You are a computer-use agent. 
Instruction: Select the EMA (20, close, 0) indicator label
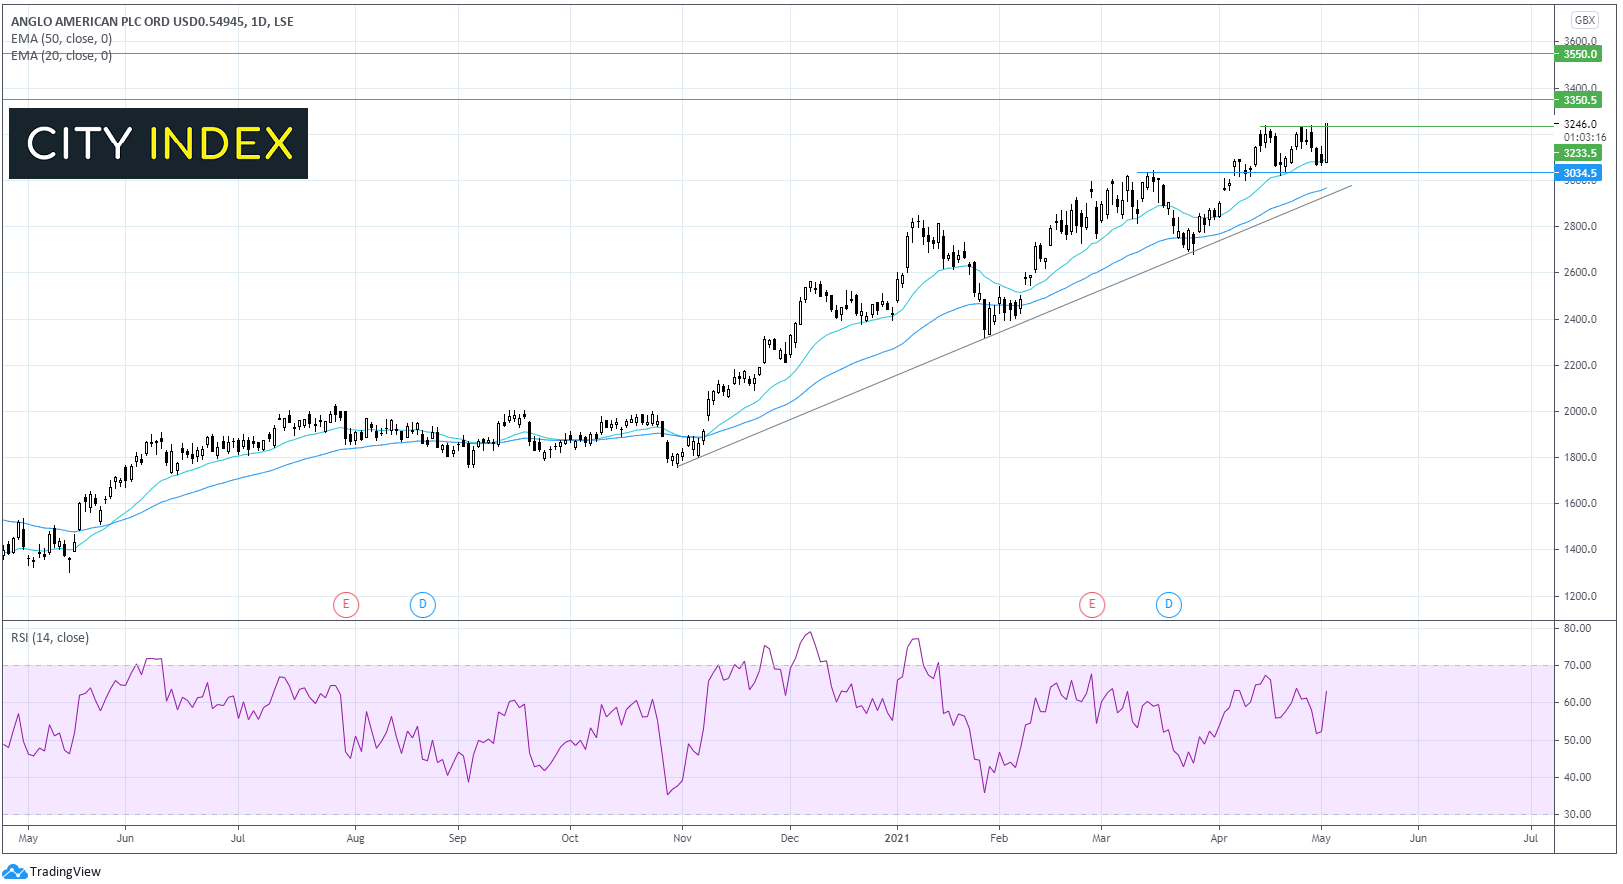[x=62, y=56]
